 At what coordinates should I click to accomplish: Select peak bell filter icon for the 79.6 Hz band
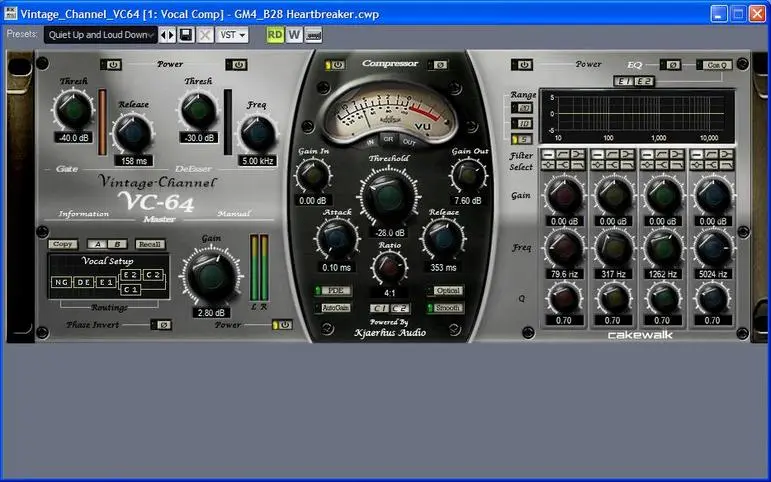click(x=548, y=165)
